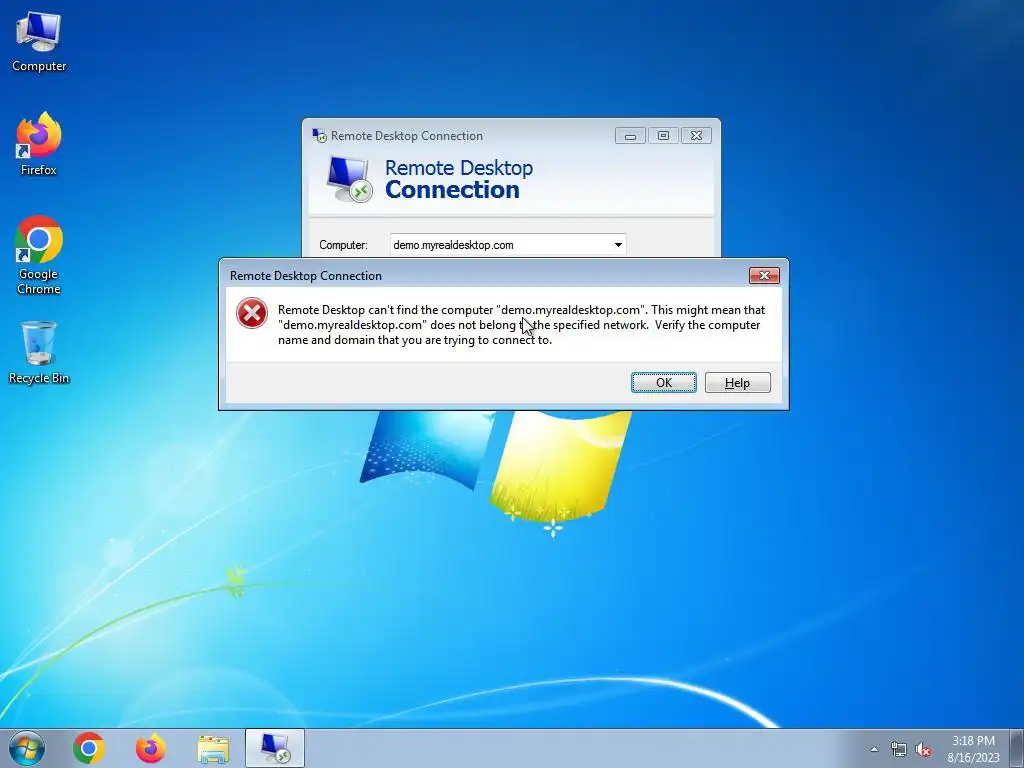Screen dimensions: 1024x768
Task: Open the Windows Start menu orb
Action: [27, 748]
